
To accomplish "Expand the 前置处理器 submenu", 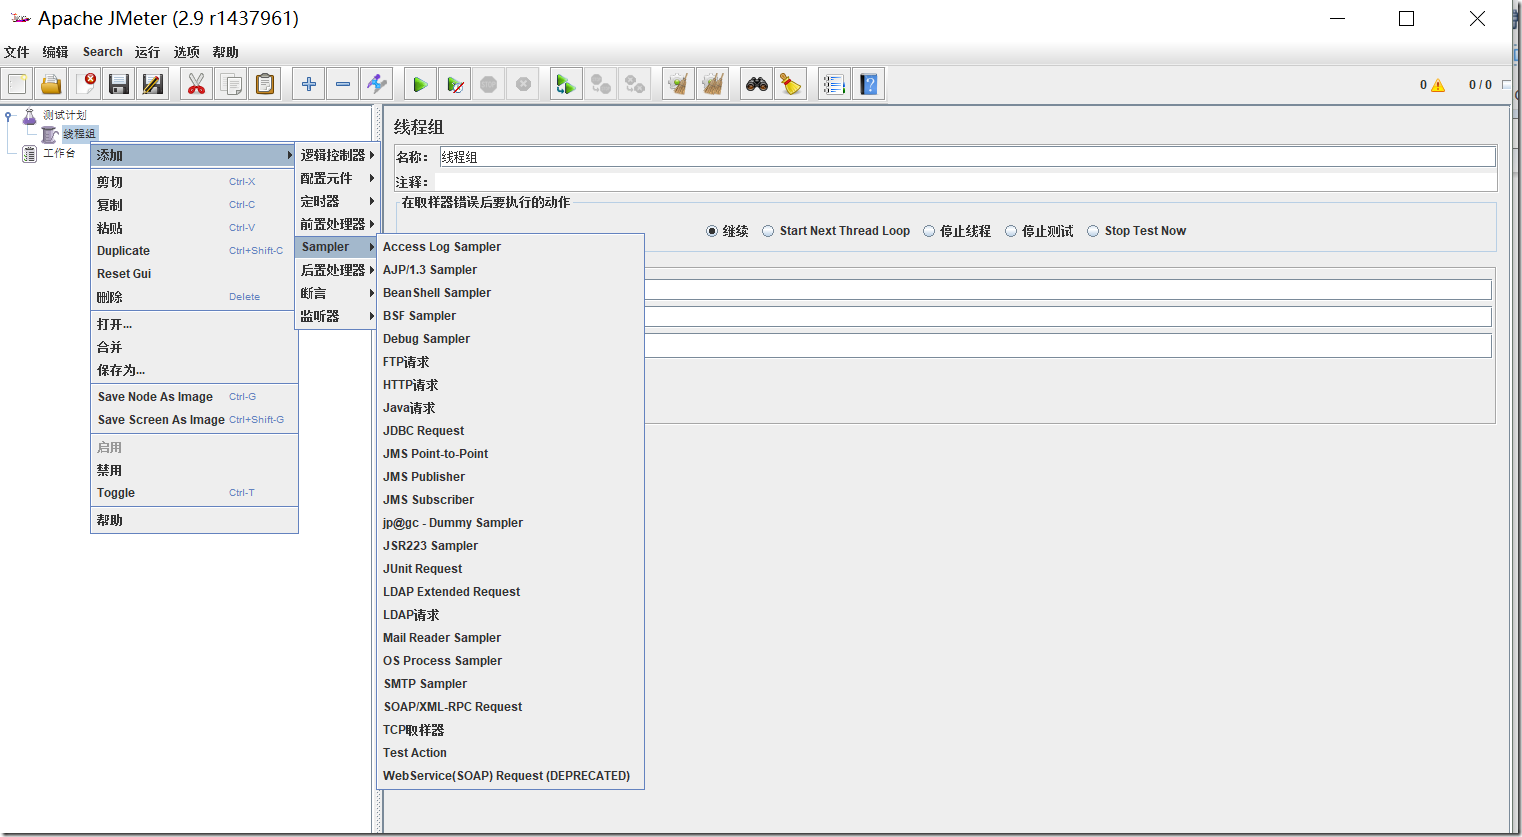I will coord(337,224).
